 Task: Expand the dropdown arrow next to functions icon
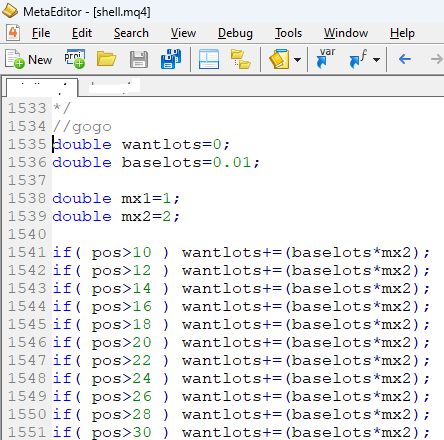click(377, 60)
